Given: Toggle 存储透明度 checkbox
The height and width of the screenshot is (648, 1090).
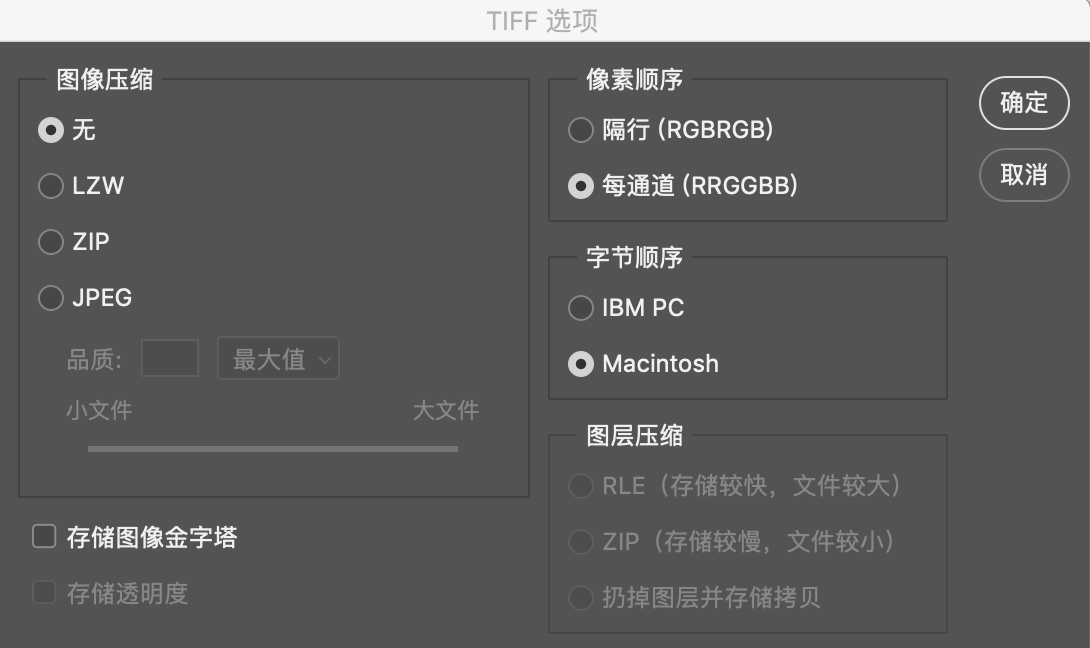Looking at the screenshot, I should 44,593.
